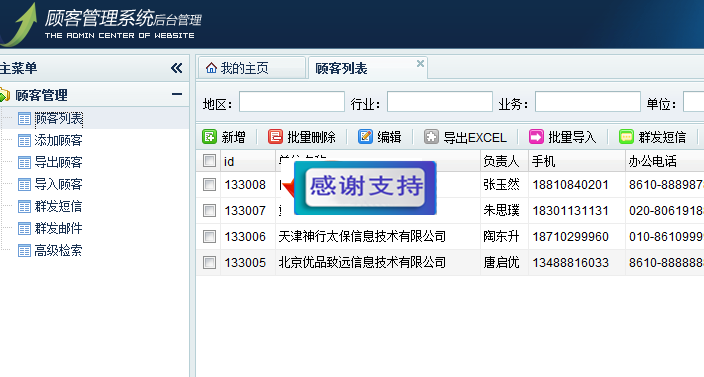Open 群发短信 in the sidebar tree
Viewport: 704px width, 377px height.
[58, 206]
